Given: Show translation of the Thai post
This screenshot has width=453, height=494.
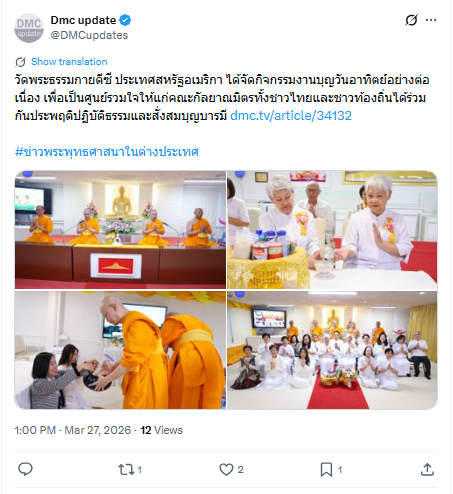Looking at the screenshot, I should click(x=69, y=62).
